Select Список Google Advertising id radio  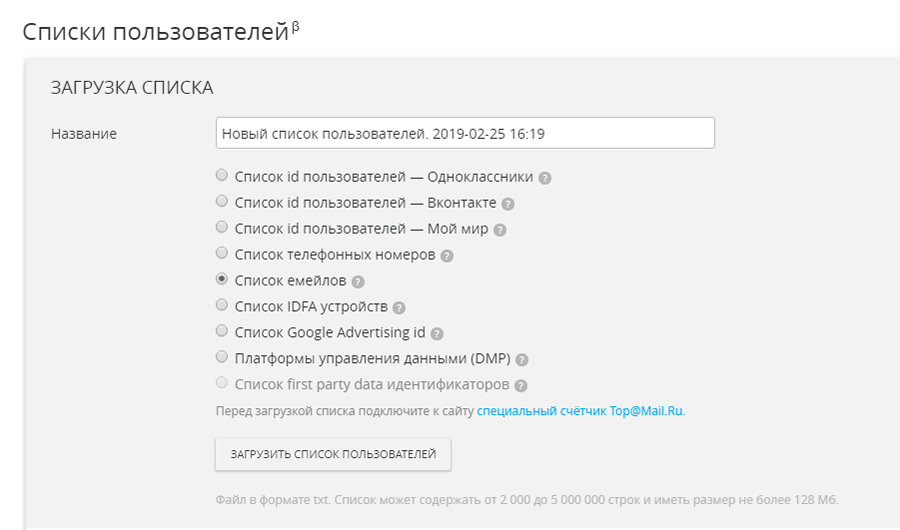tap(222, 331)
